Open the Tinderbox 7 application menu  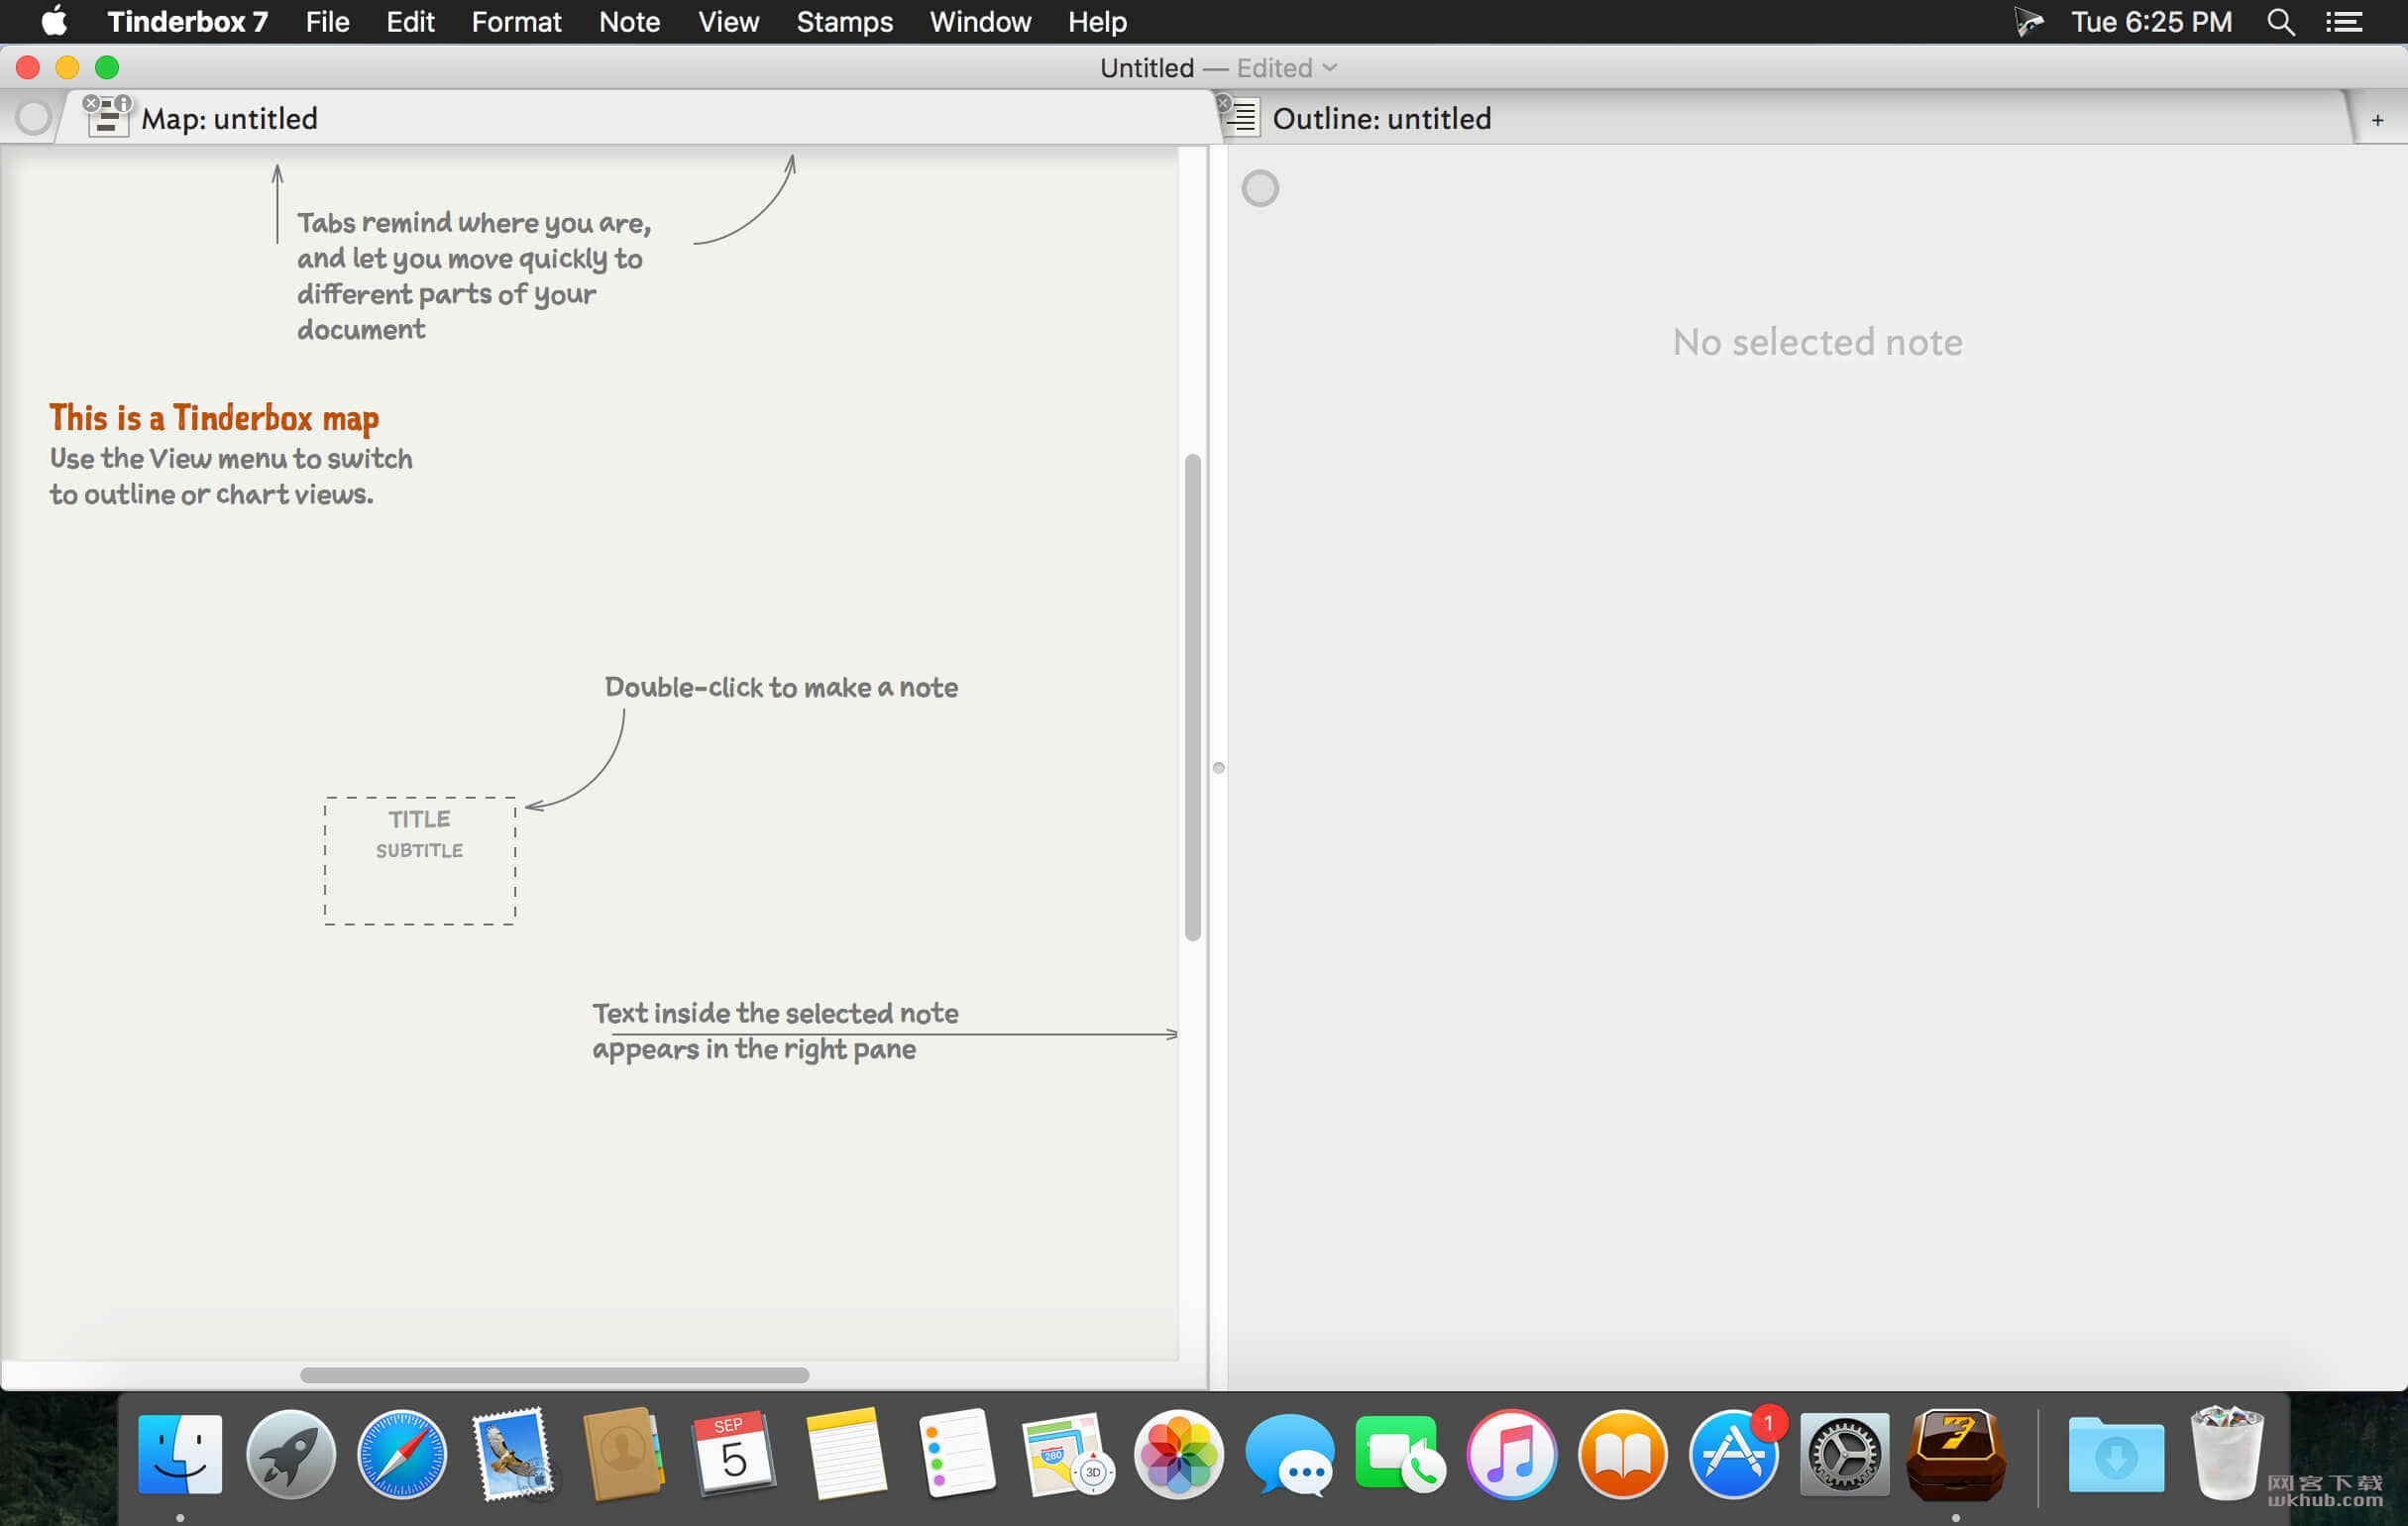tap(187, 21)
